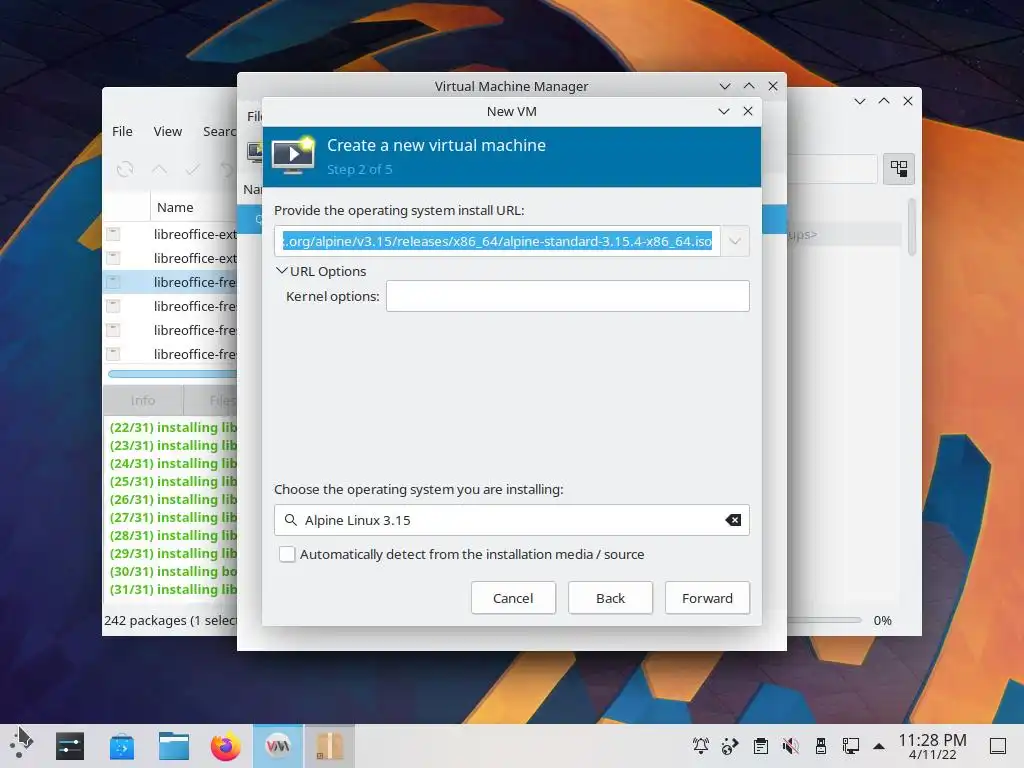Switch to Virtual Machine Manager taskbar entry
Viewport: 1024px width, 768px height.
tap(278, 746)
